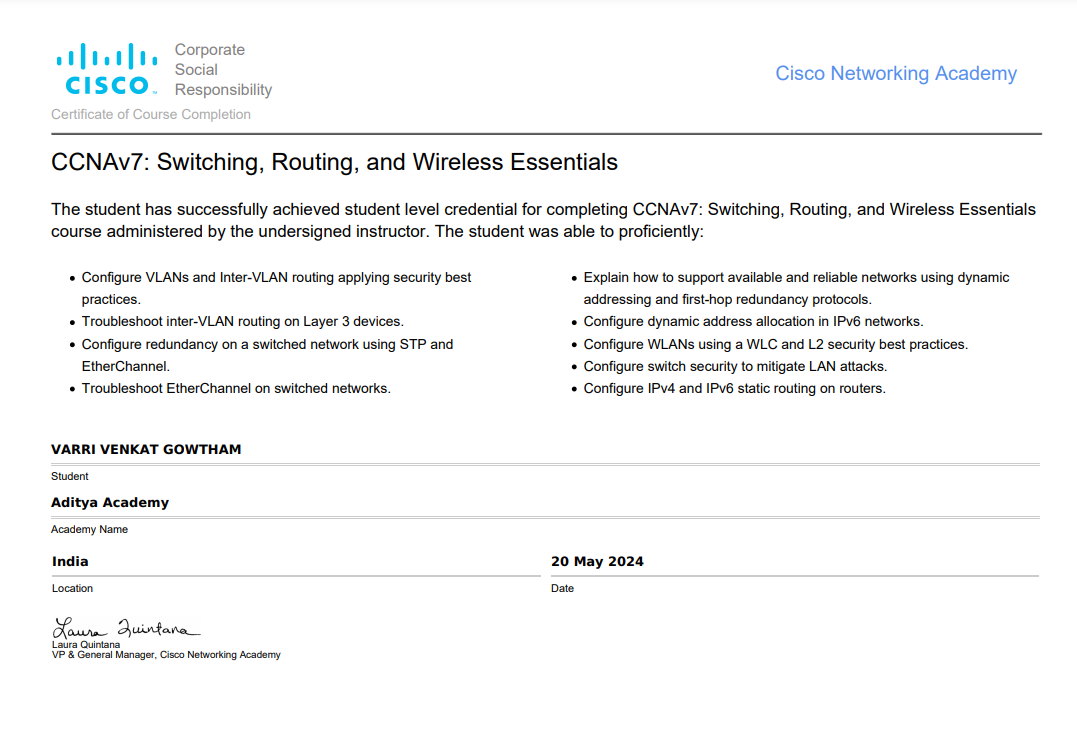Click the VP & General Manager title line
This screenshot has height=730, width=1077.
point(166,655)
